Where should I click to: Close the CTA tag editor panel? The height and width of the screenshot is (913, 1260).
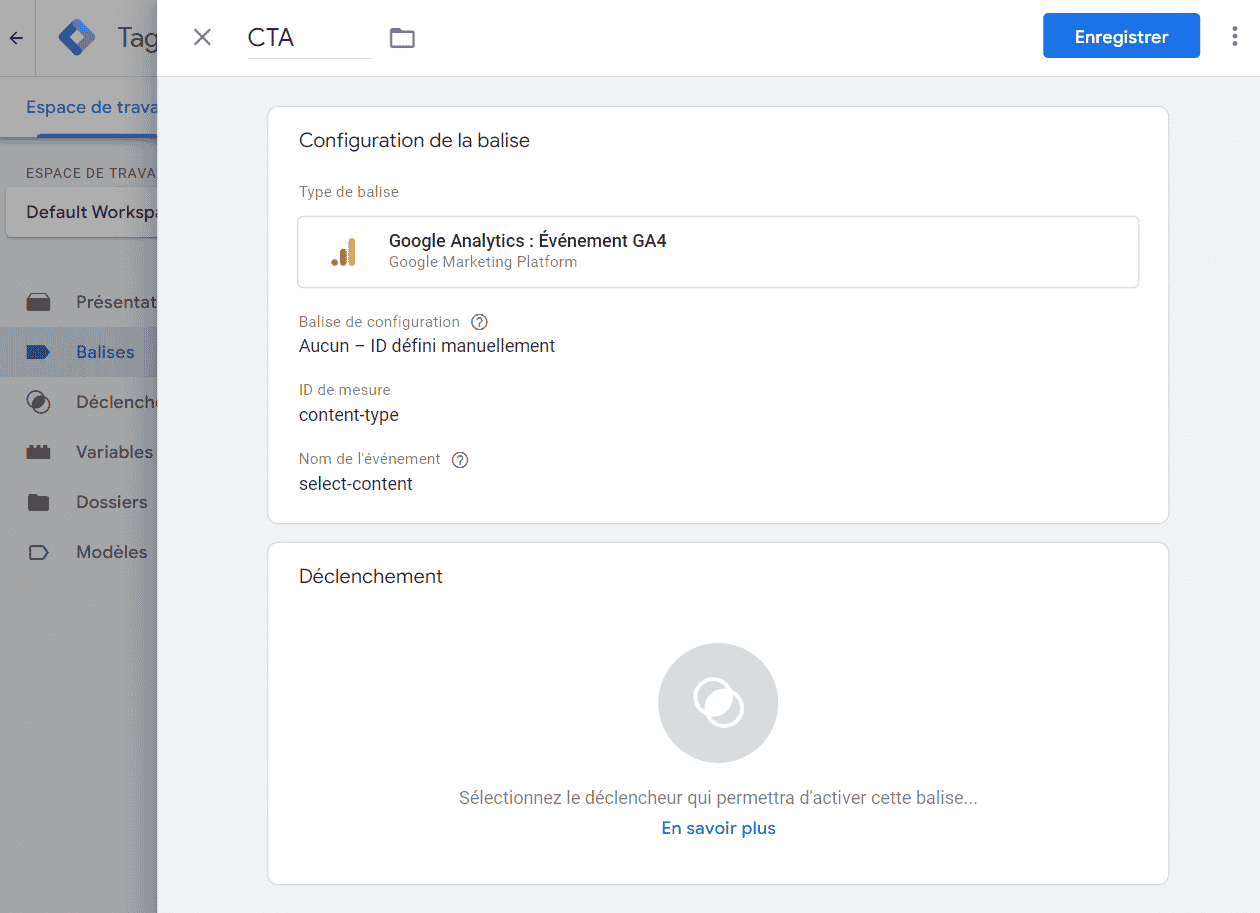click(202, 38)
